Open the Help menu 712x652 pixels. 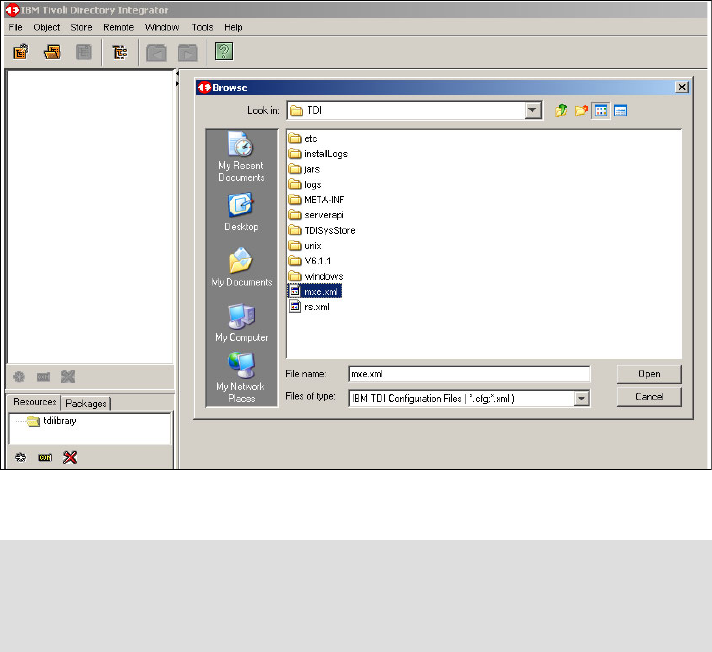[233, 27]
